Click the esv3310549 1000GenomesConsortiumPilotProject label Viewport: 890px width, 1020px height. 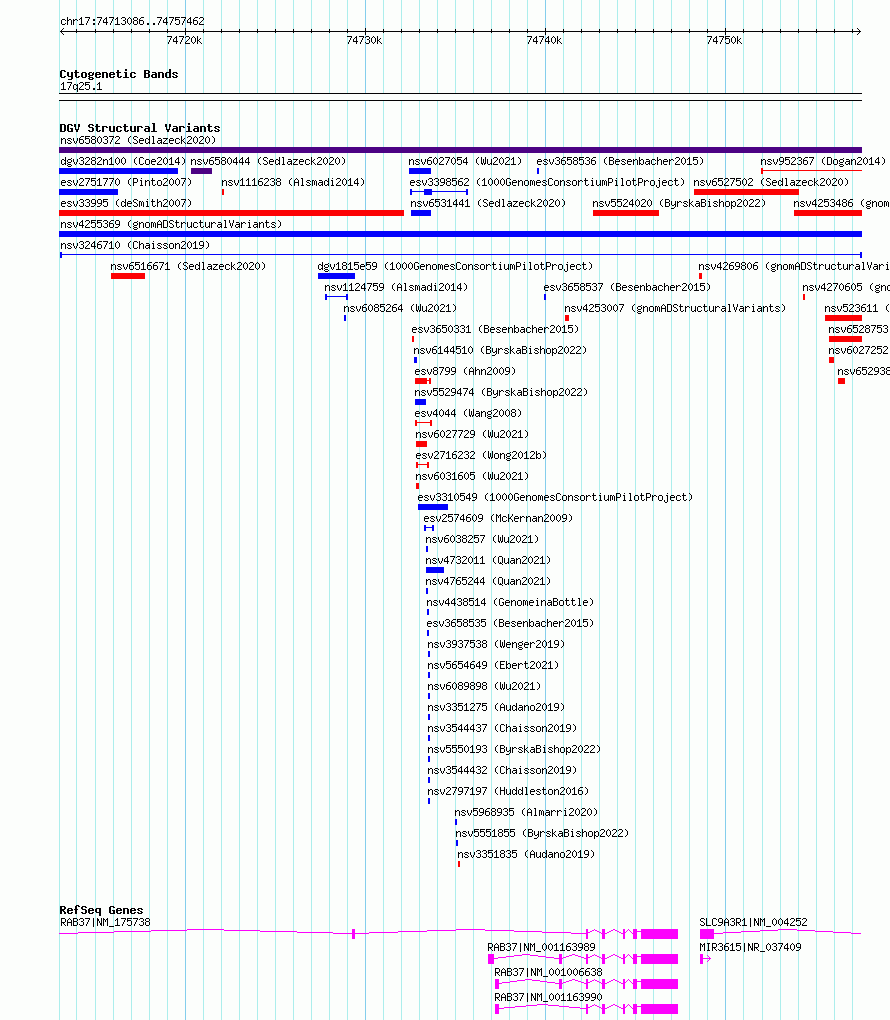(556, 497)
